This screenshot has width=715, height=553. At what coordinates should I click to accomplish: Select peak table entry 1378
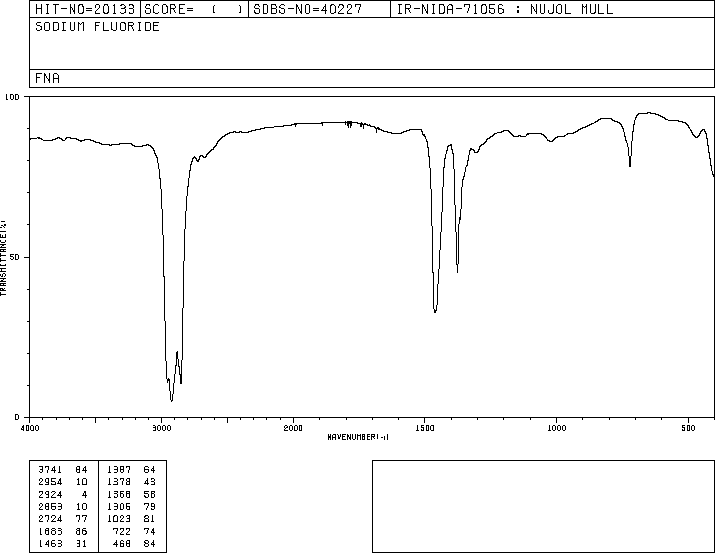click(x=119, y=482)
